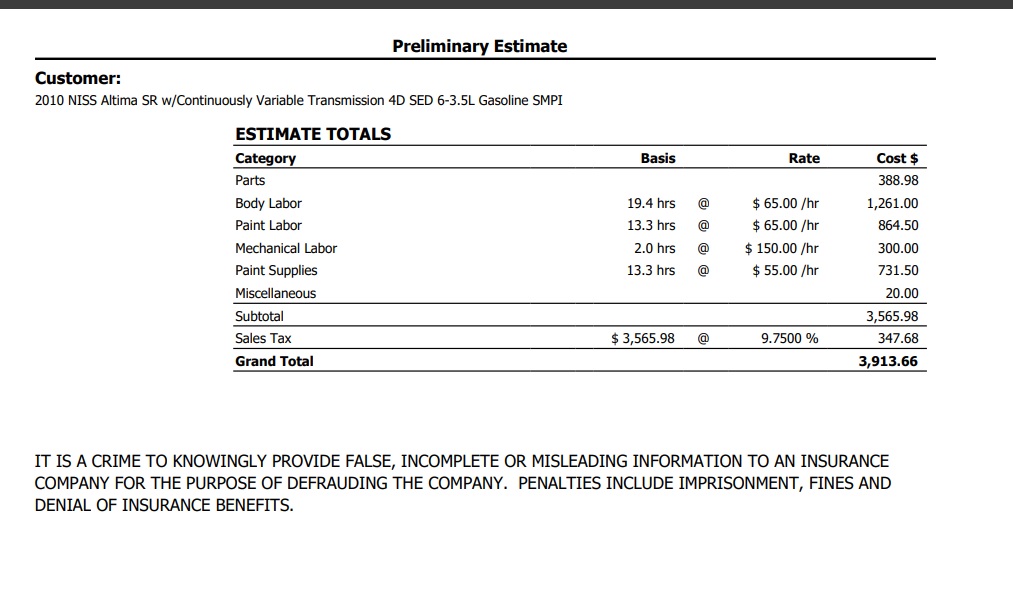Screen dimensions: 1013x590
Task: Click the Category column header
Action: click(x=265, y=158)
